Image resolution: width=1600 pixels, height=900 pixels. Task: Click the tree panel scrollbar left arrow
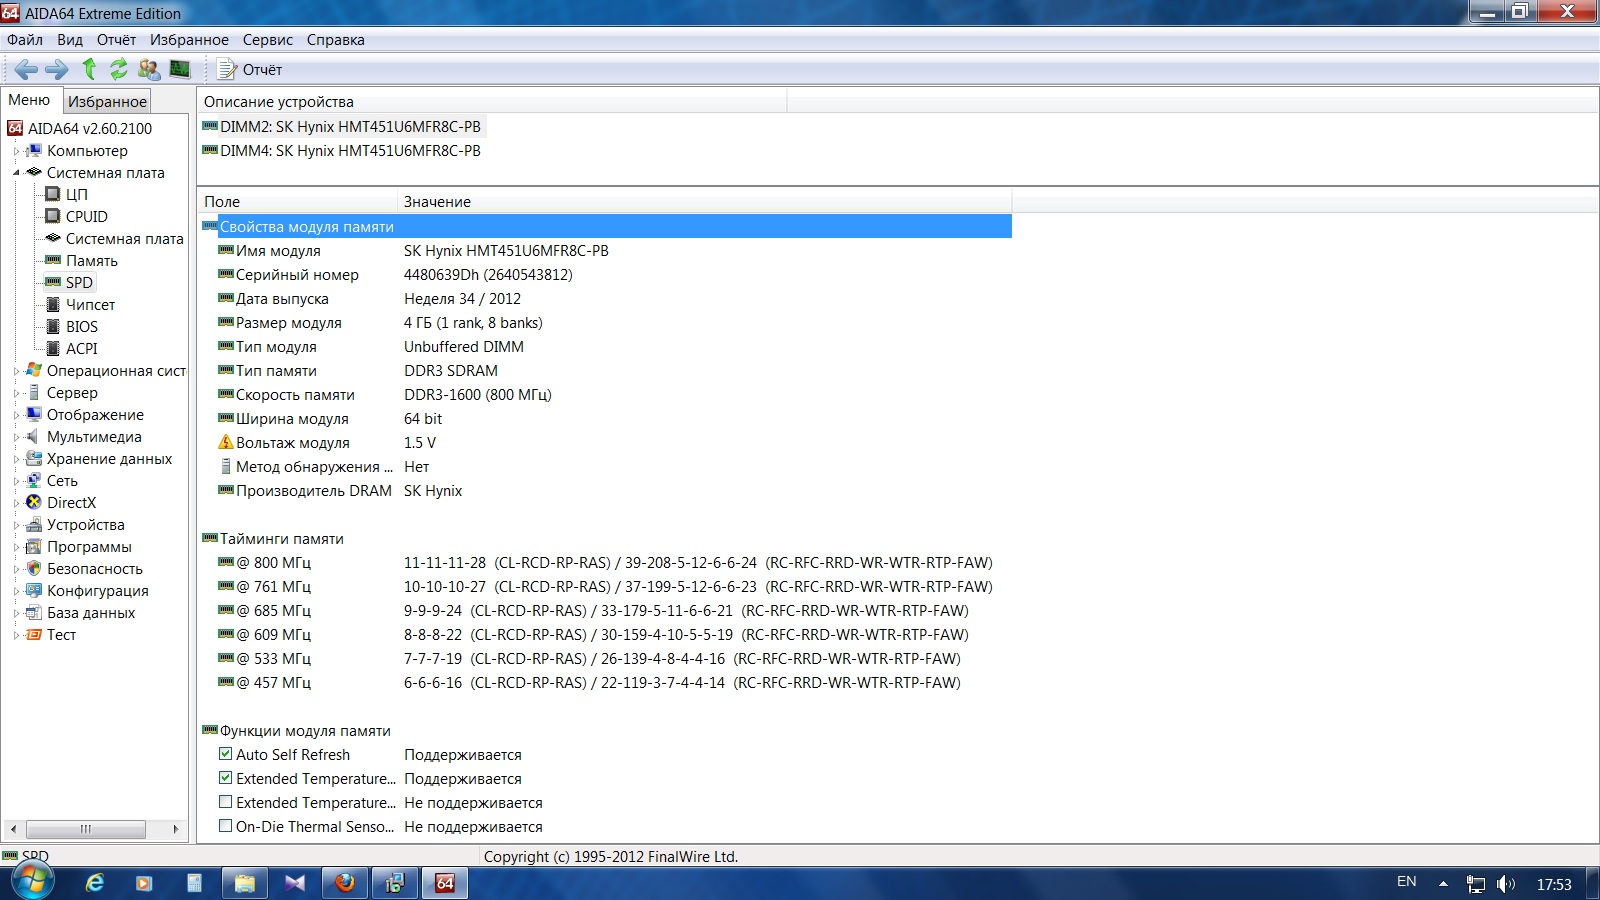13,829
